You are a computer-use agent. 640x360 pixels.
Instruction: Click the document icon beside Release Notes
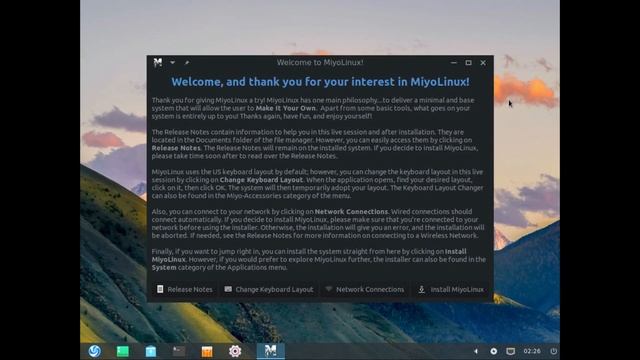coord(160,289)
